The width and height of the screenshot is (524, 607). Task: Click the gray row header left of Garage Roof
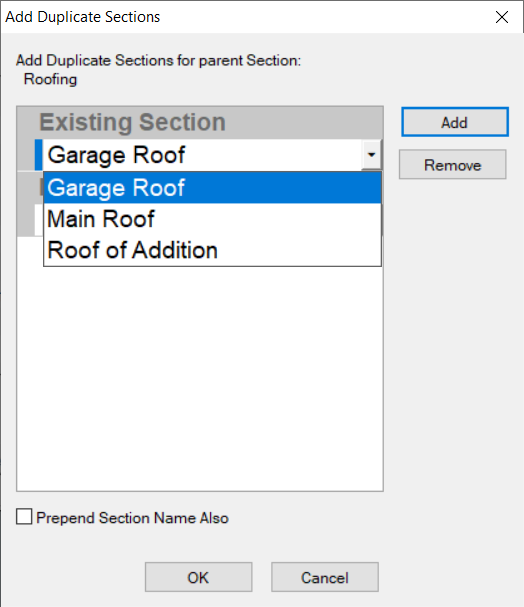tap(26, 155)
